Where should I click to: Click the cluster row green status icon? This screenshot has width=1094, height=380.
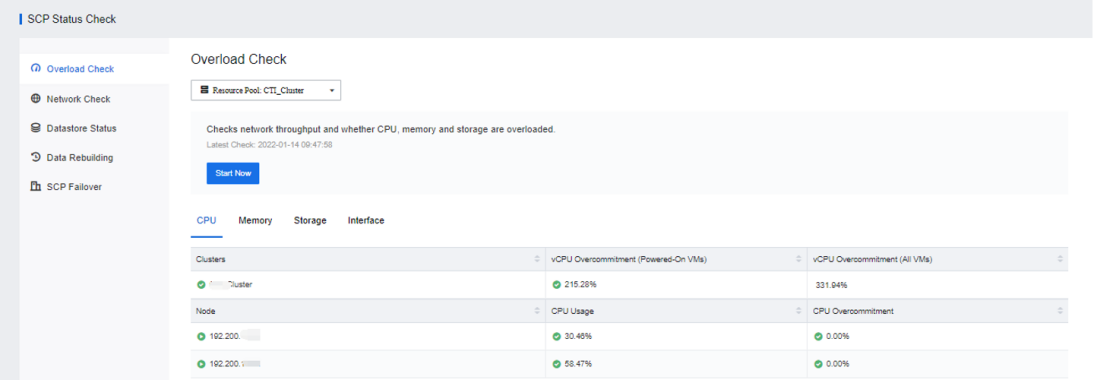click(201, 284)
